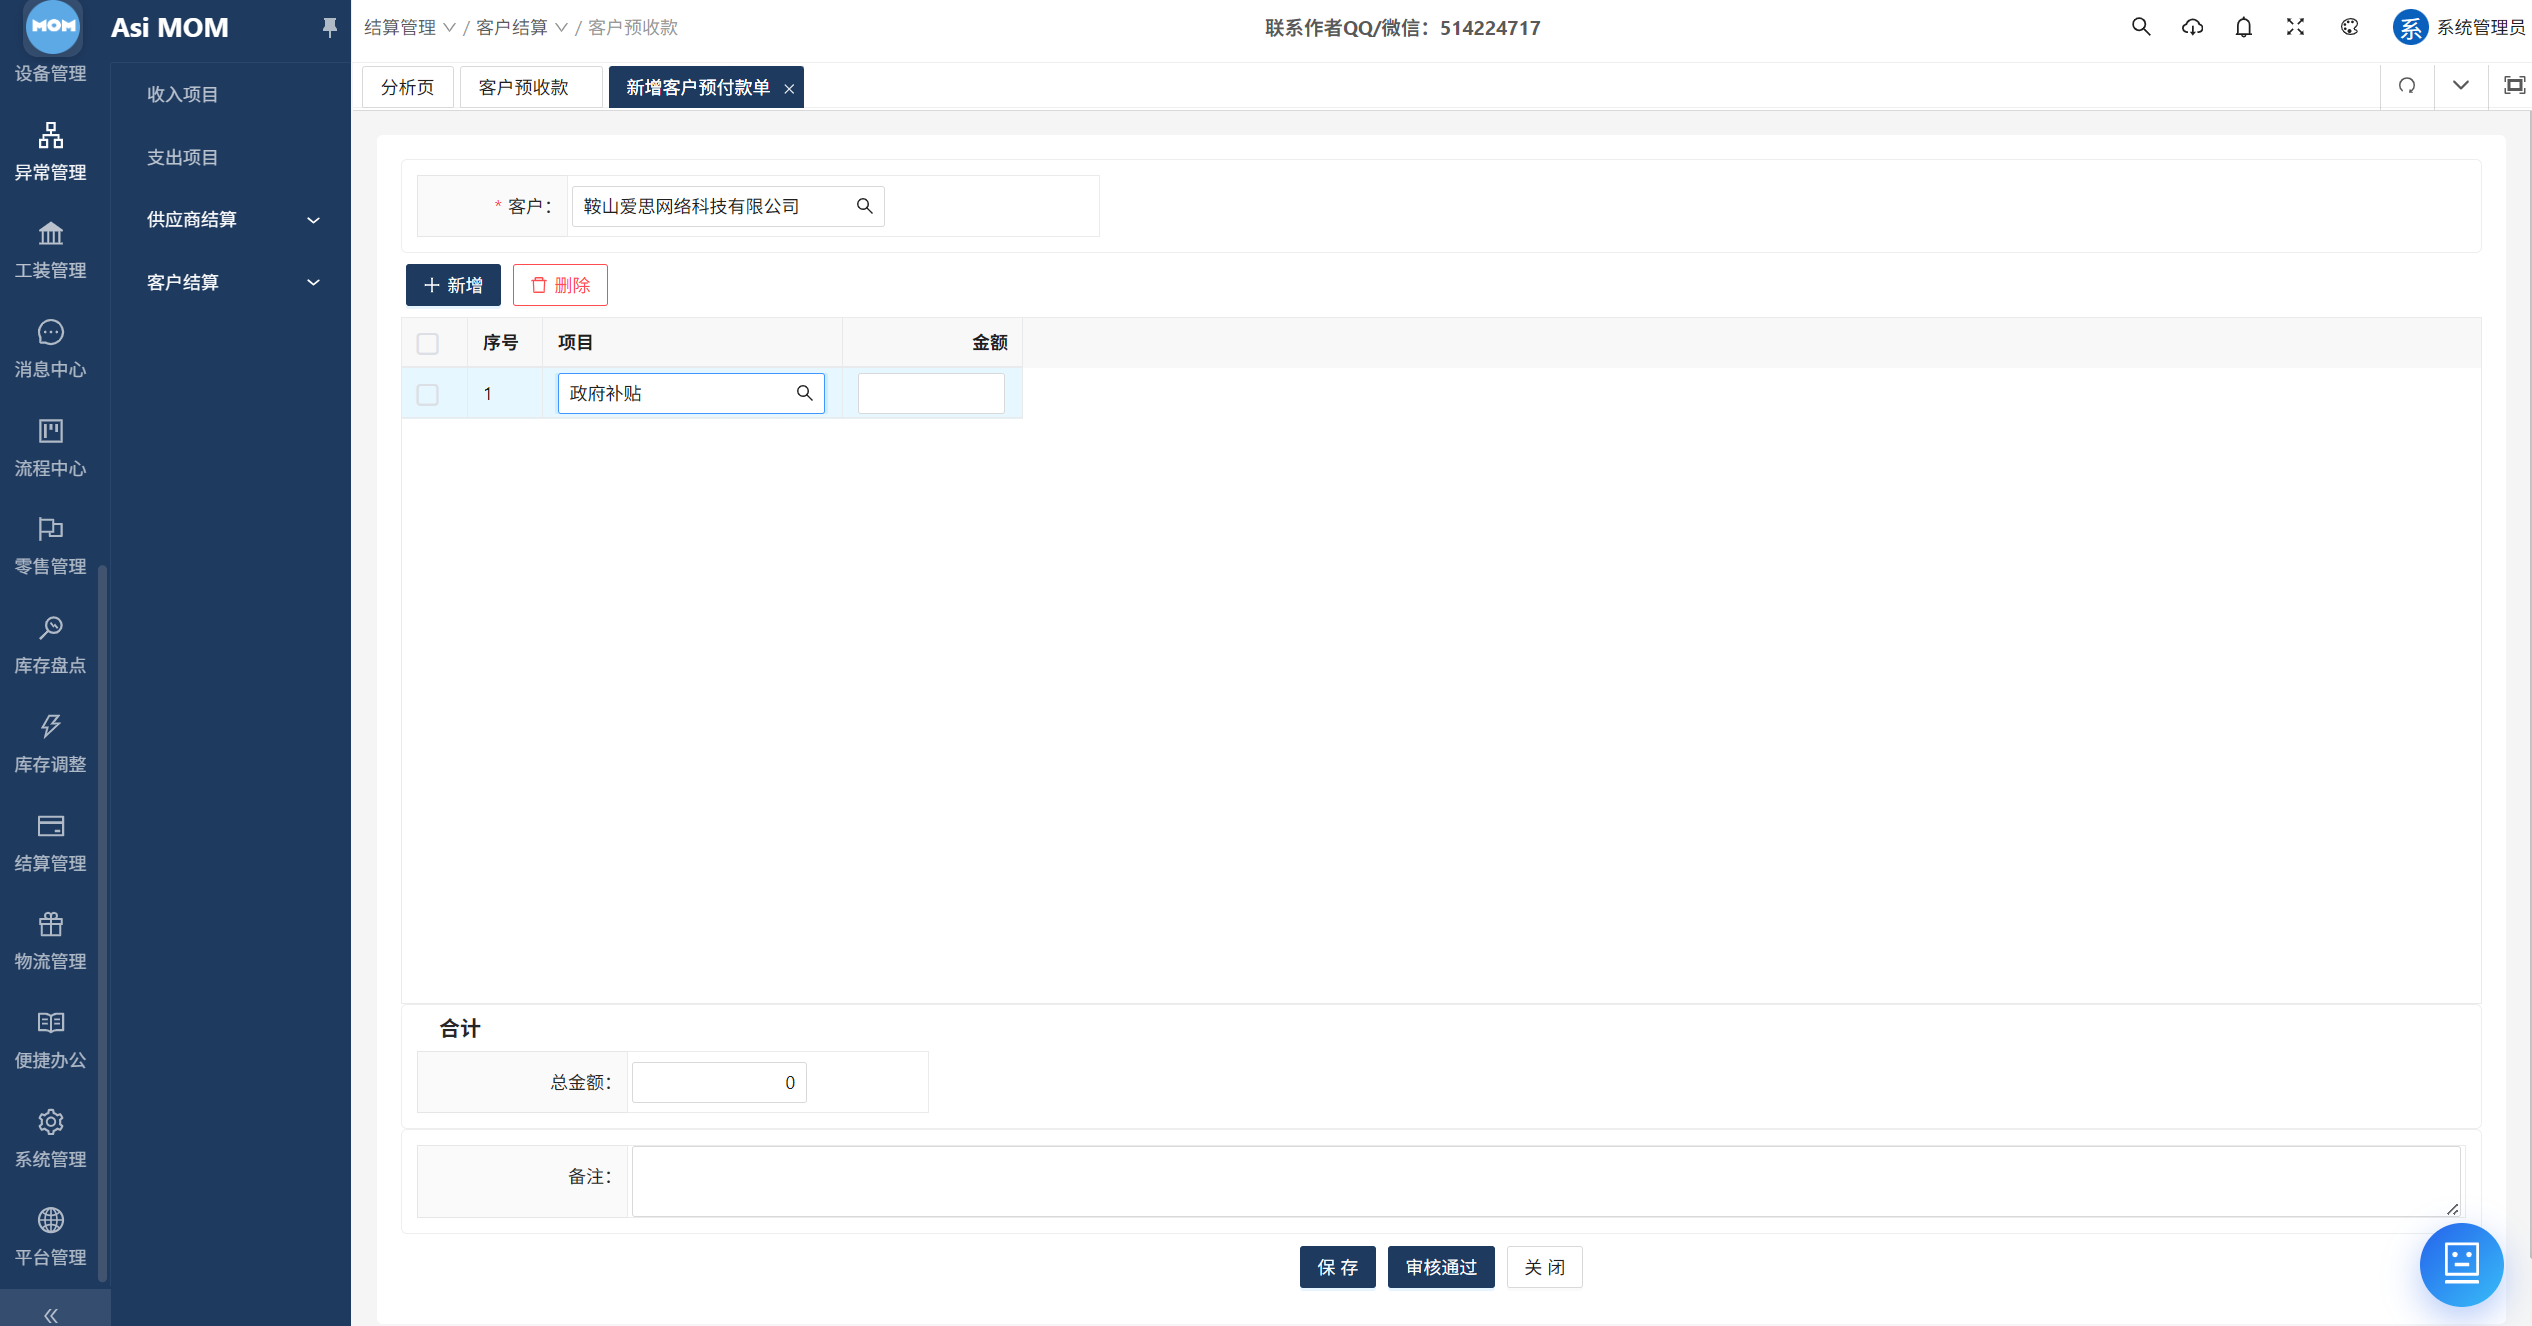Focus the 项目 input with 政府补贴
Image resolution: width=2532 pixels, height=1326 pixels.
[691, 393]
